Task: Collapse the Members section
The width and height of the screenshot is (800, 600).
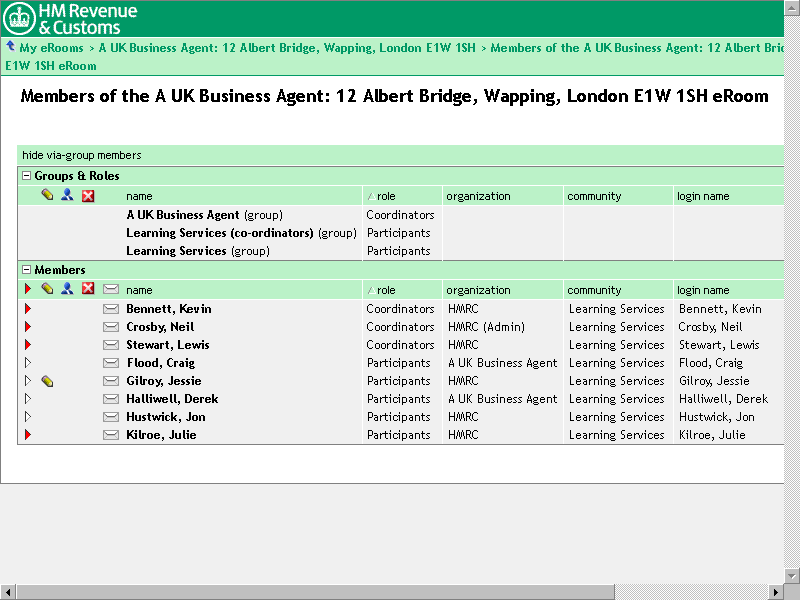Action: coord(26,270)
